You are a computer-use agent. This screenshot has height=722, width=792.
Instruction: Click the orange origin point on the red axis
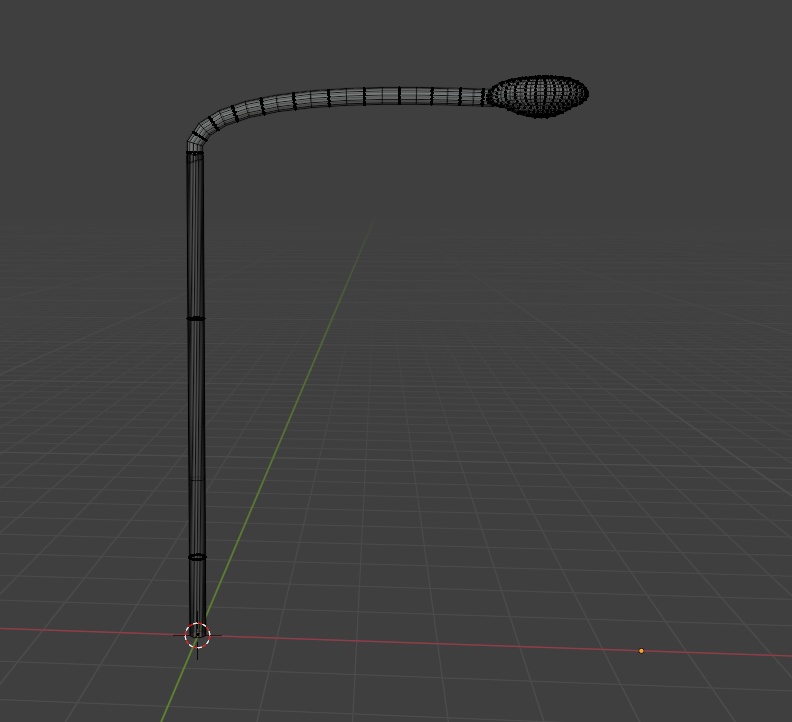tap(641, 651)
